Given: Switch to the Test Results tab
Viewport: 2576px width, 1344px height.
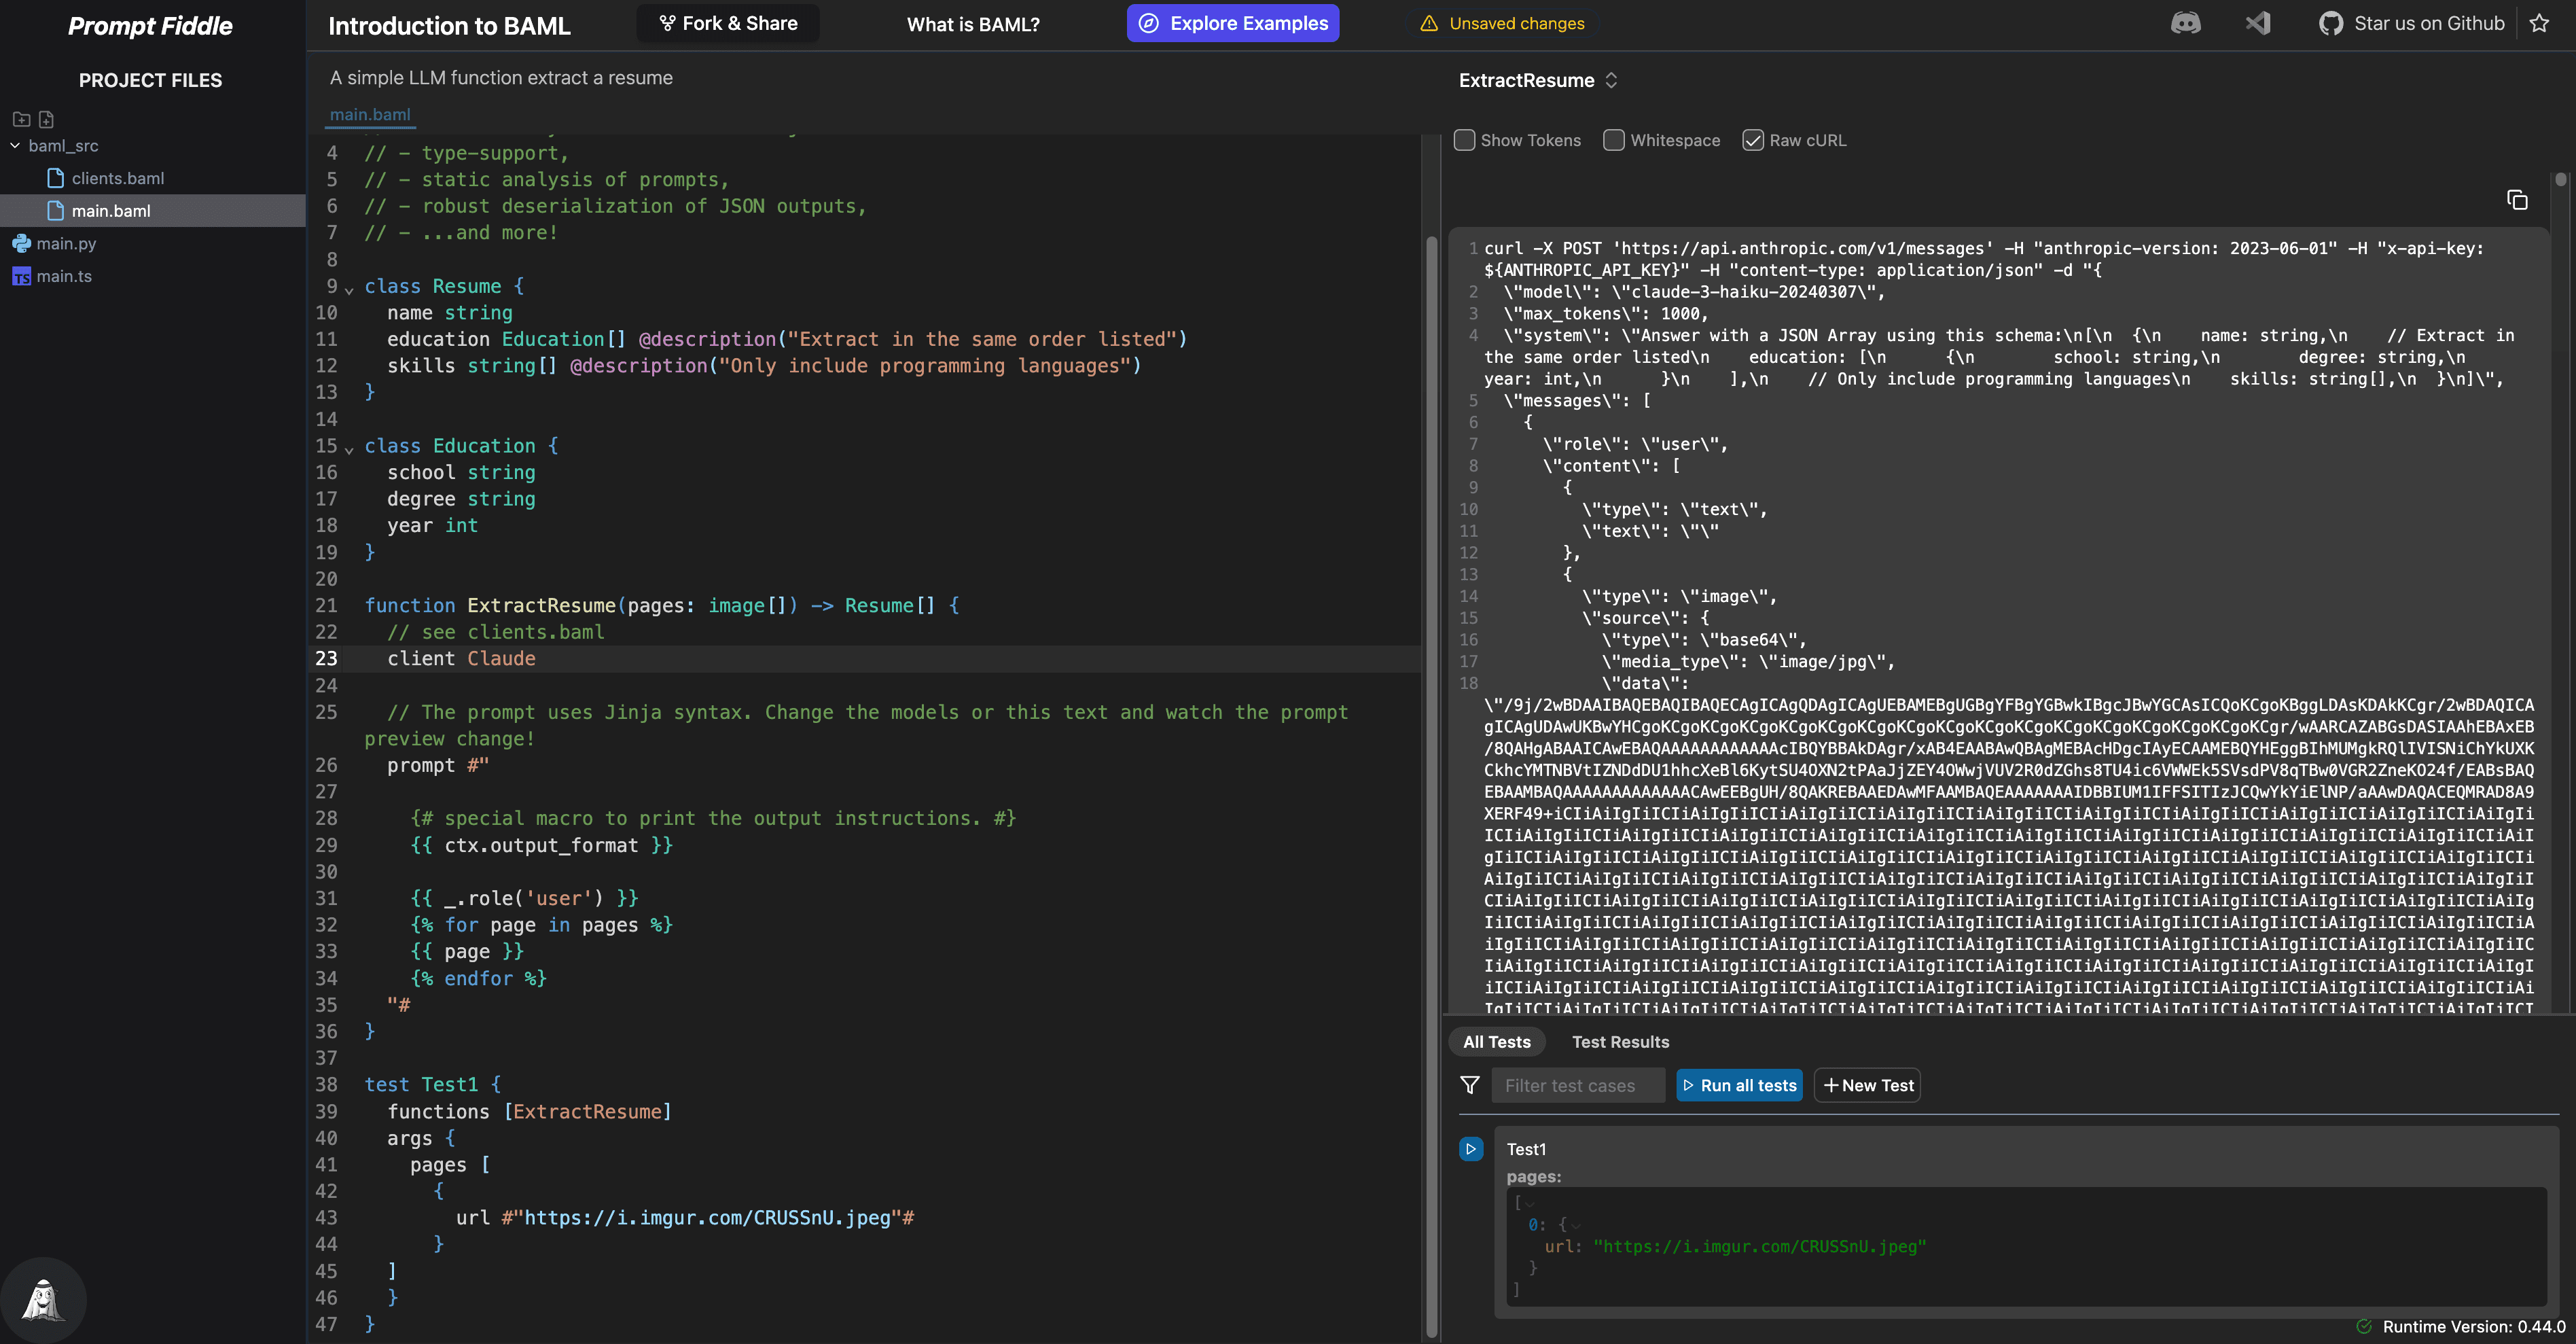Looking at the screenshot, I should [1619, 1042].
